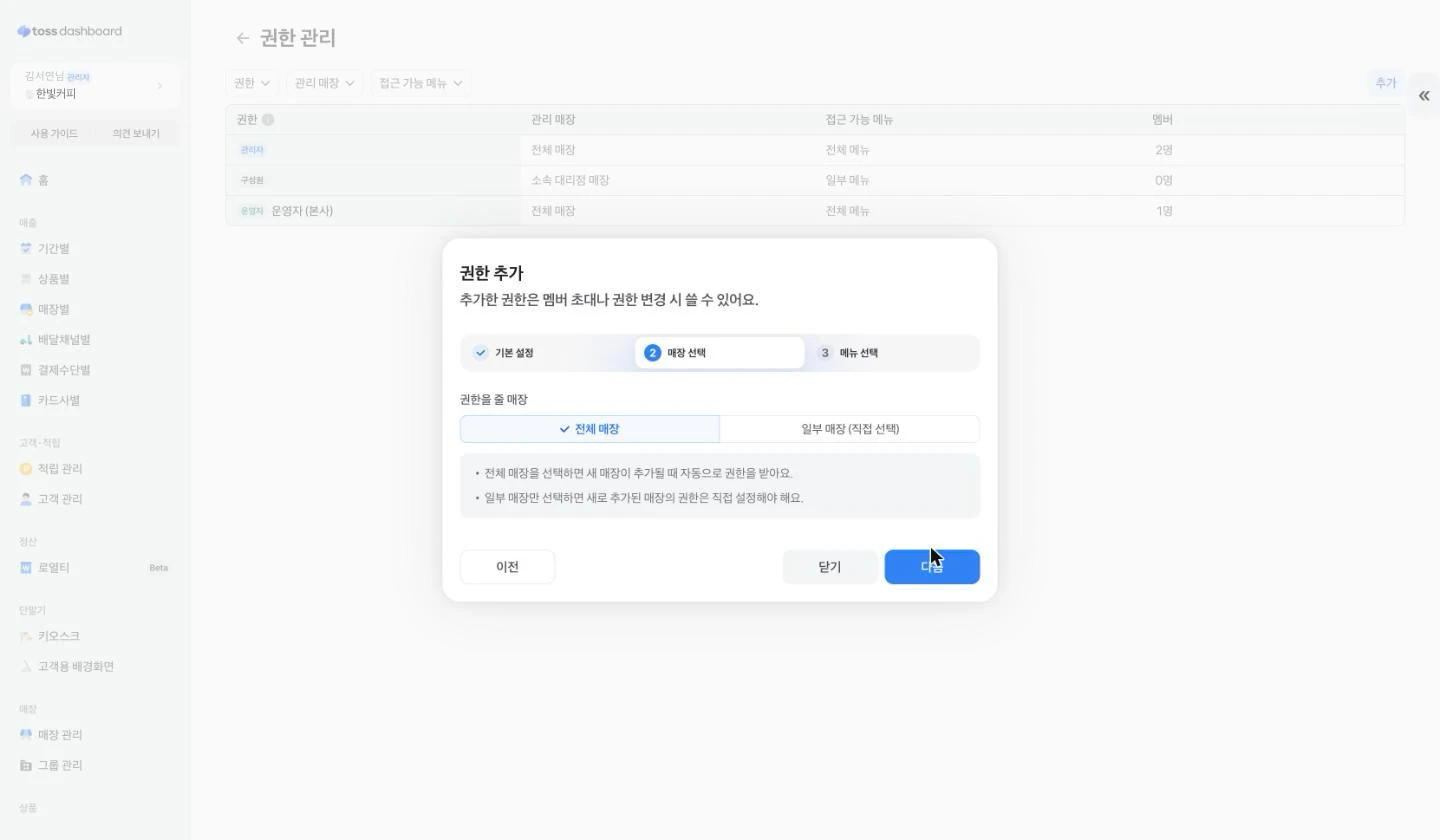This screenshot has height=840, width=1440.
Task: Click the 접근 가능 메뉴 column header
Action: (859, 120)
